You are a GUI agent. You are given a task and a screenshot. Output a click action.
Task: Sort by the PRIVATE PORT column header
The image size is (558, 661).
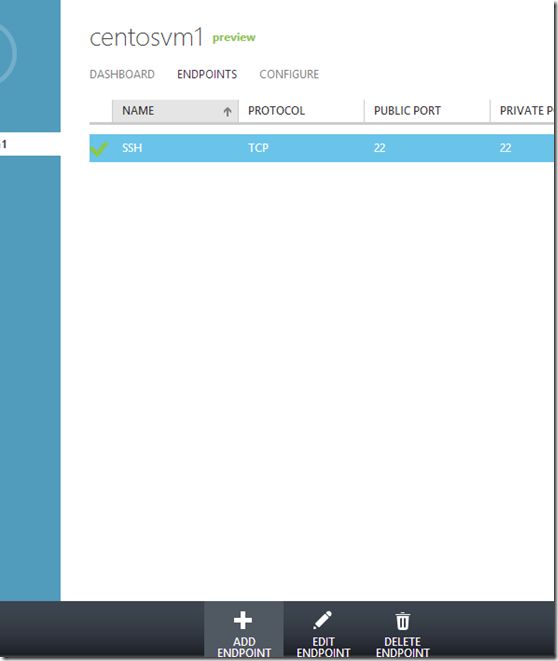[522, 111]
